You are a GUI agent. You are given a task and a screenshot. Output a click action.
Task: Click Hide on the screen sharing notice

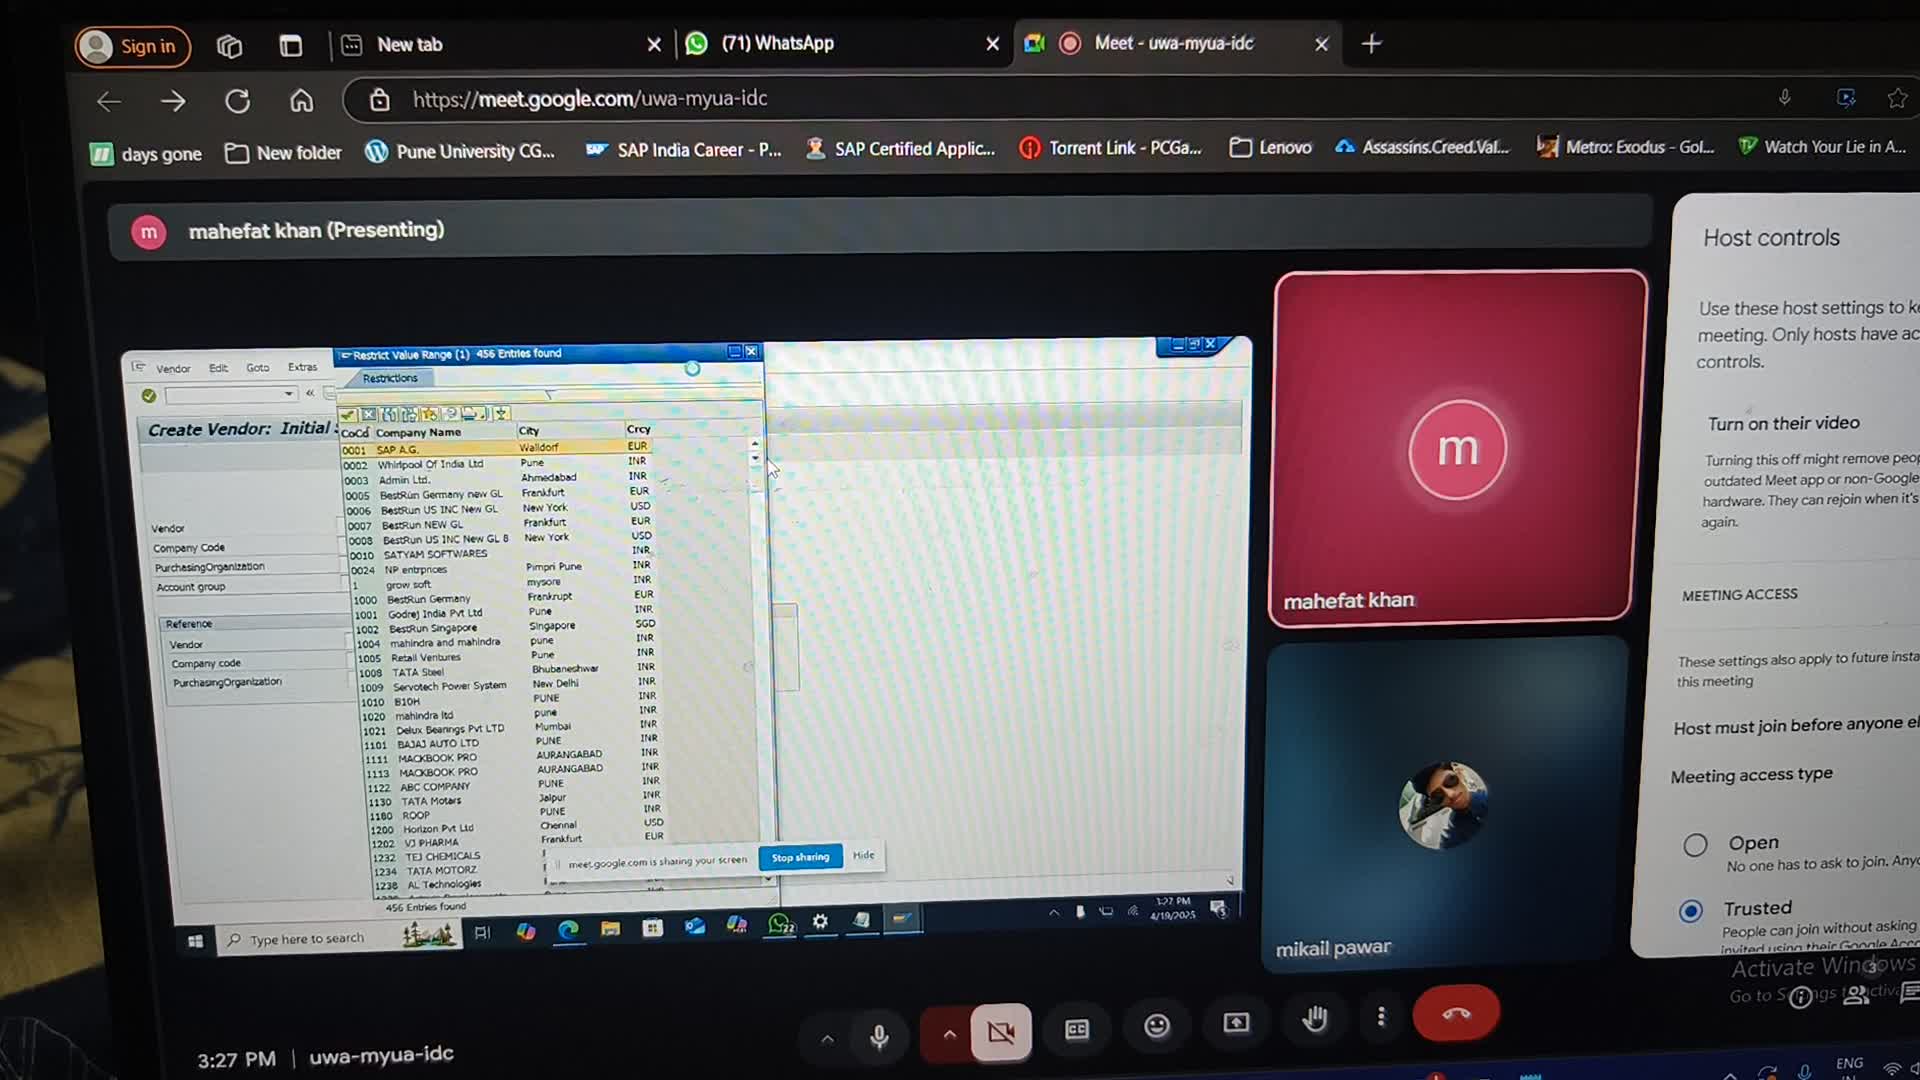click(863, 855)
